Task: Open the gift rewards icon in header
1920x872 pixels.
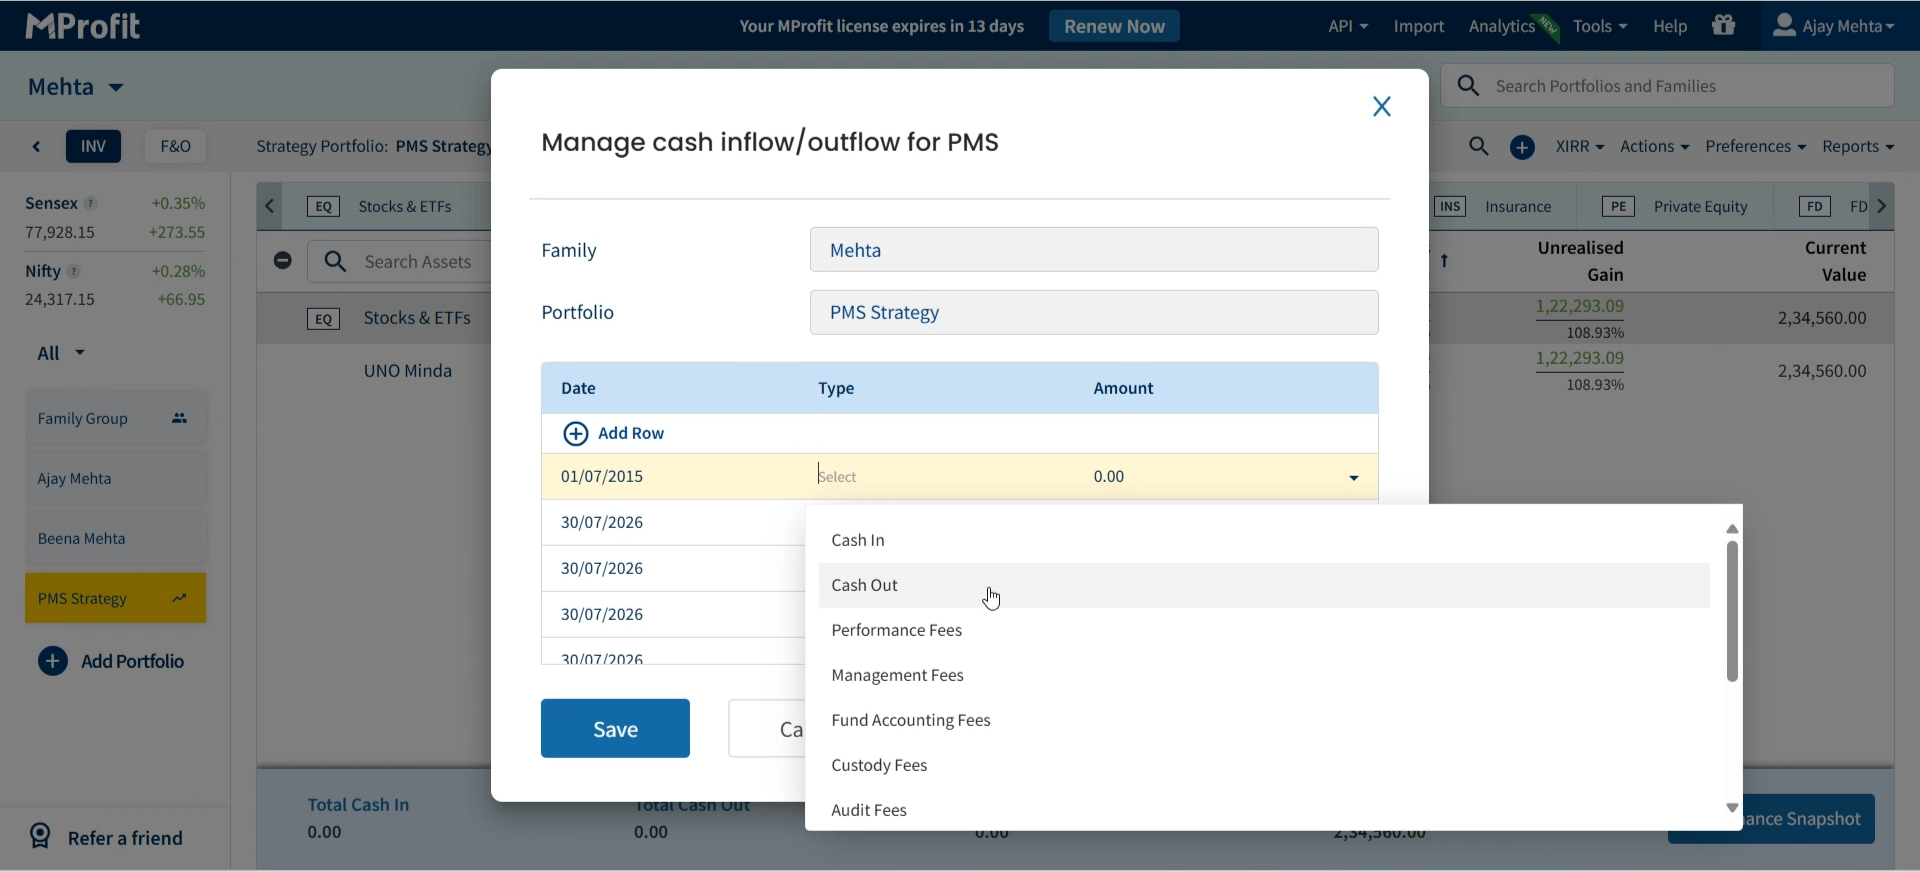Action: coord(1723,26)
